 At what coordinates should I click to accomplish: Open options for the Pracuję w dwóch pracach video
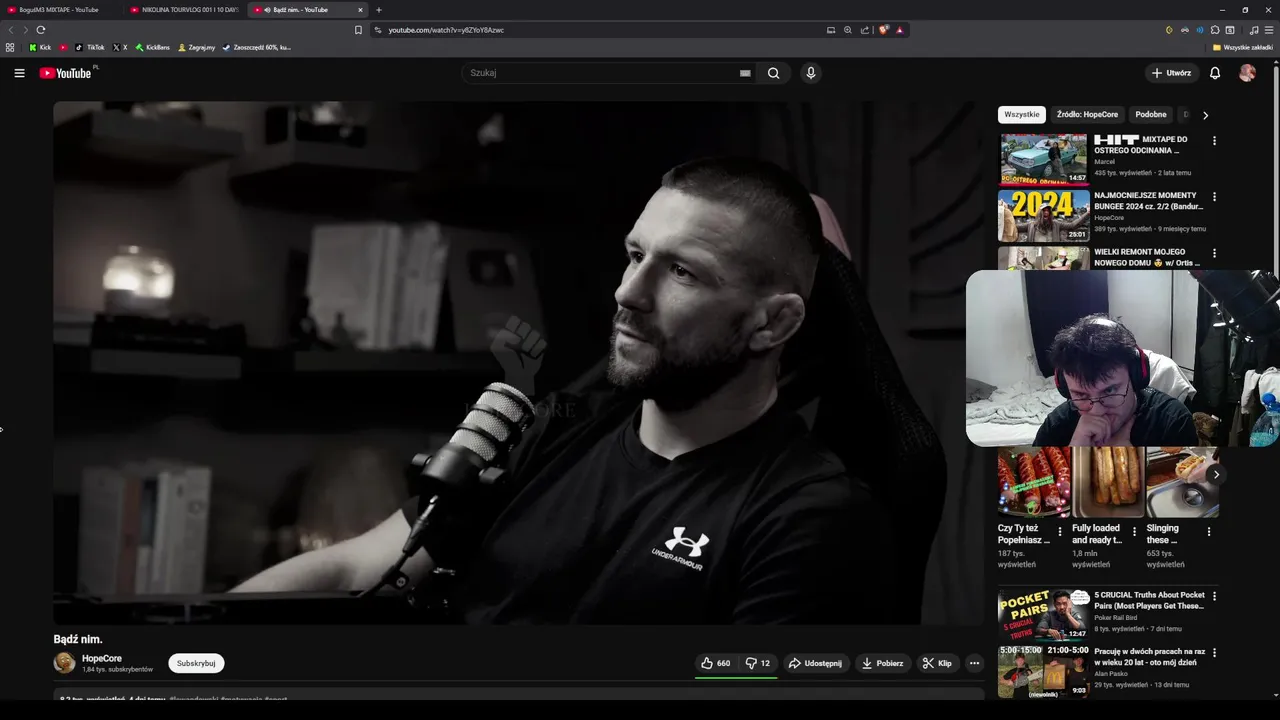click(x=1214, y=653)
